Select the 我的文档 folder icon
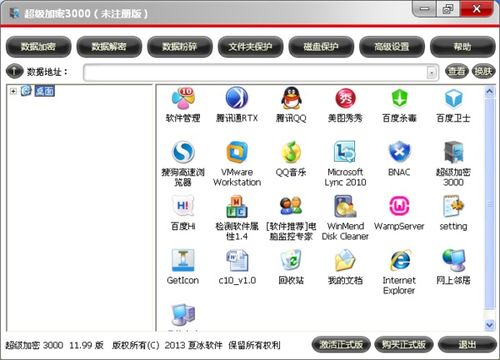500x360 pixels. pos(345,261)
